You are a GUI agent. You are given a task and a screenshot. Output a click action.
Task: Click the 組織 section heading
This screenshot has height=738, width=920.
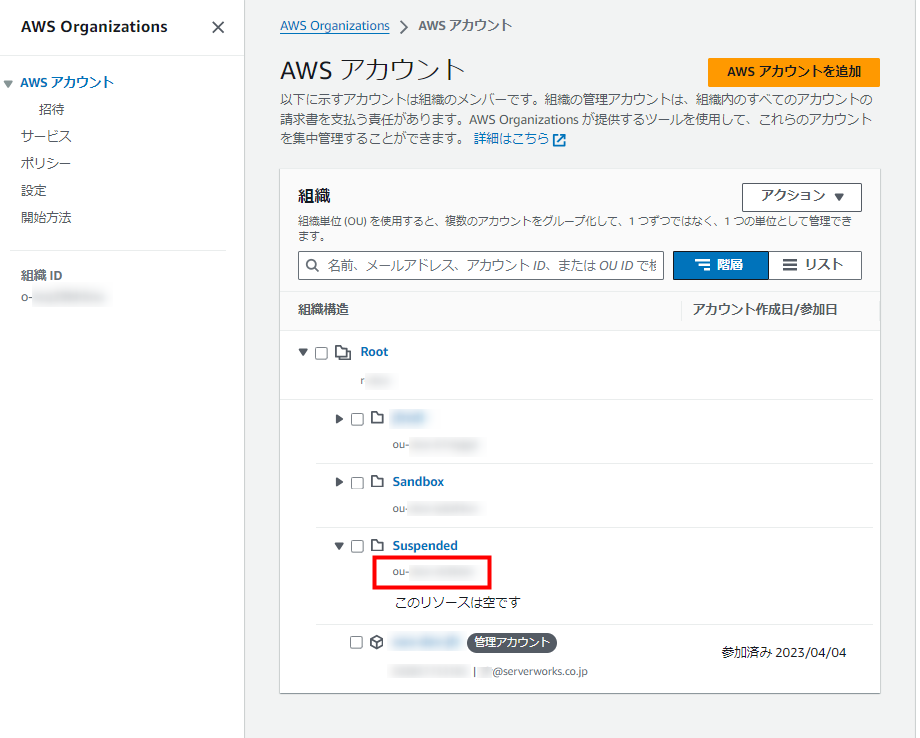tap(314, 196)
